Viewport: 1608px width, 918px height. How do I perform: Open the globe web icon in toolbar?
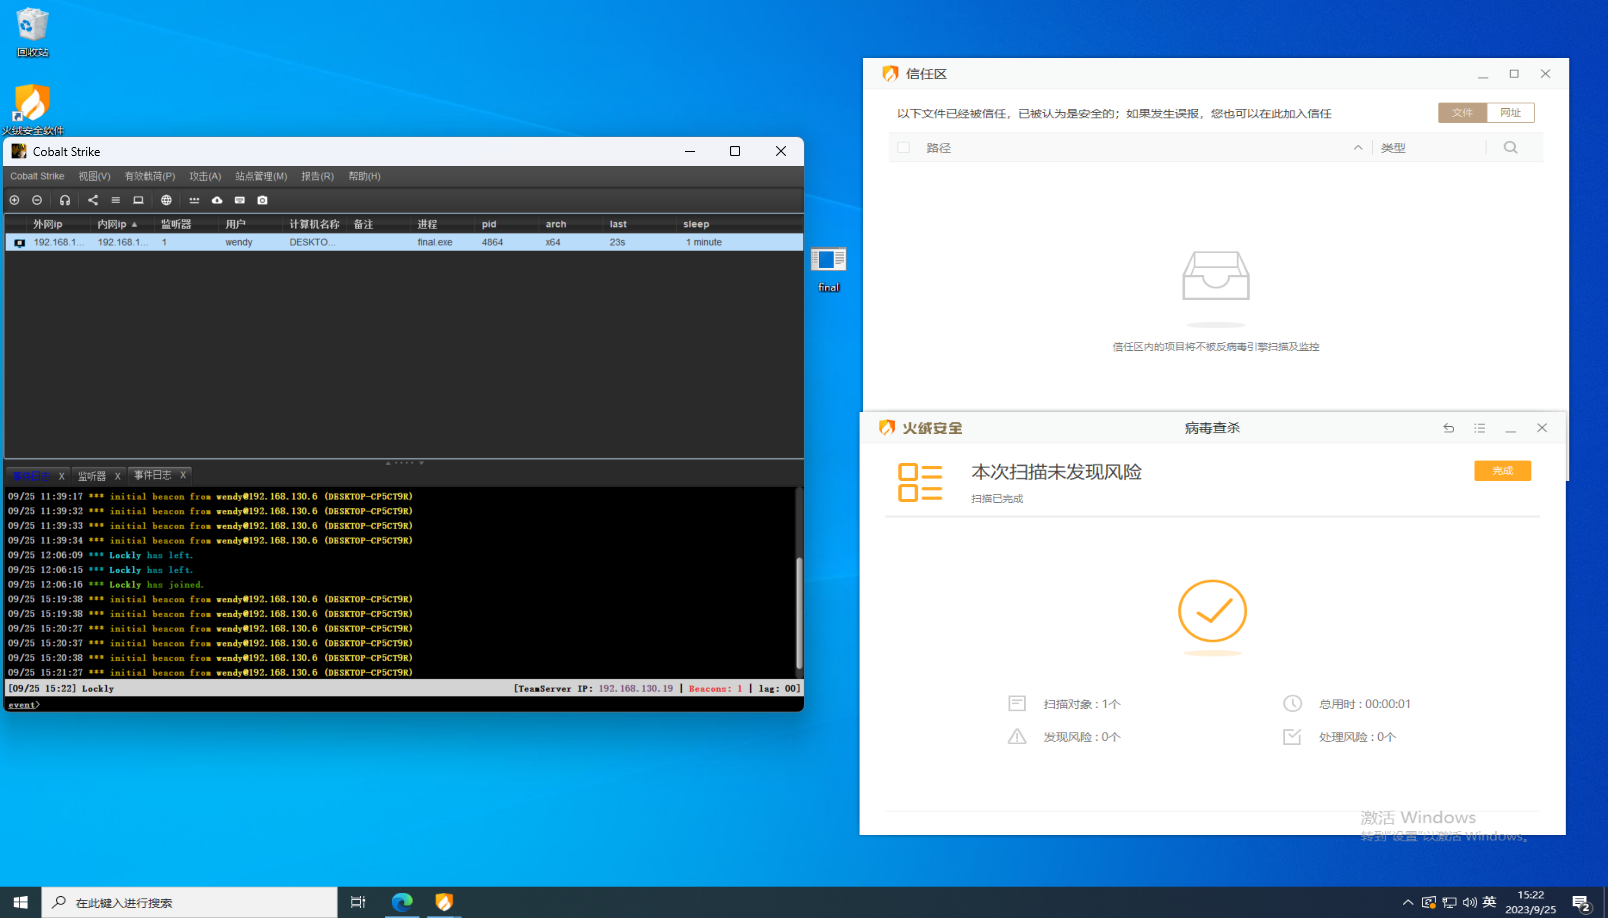167,200
